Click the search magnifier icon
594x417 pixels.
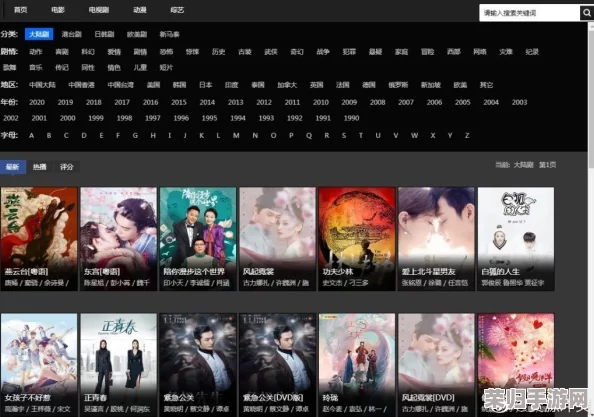(x=586, y=13)
